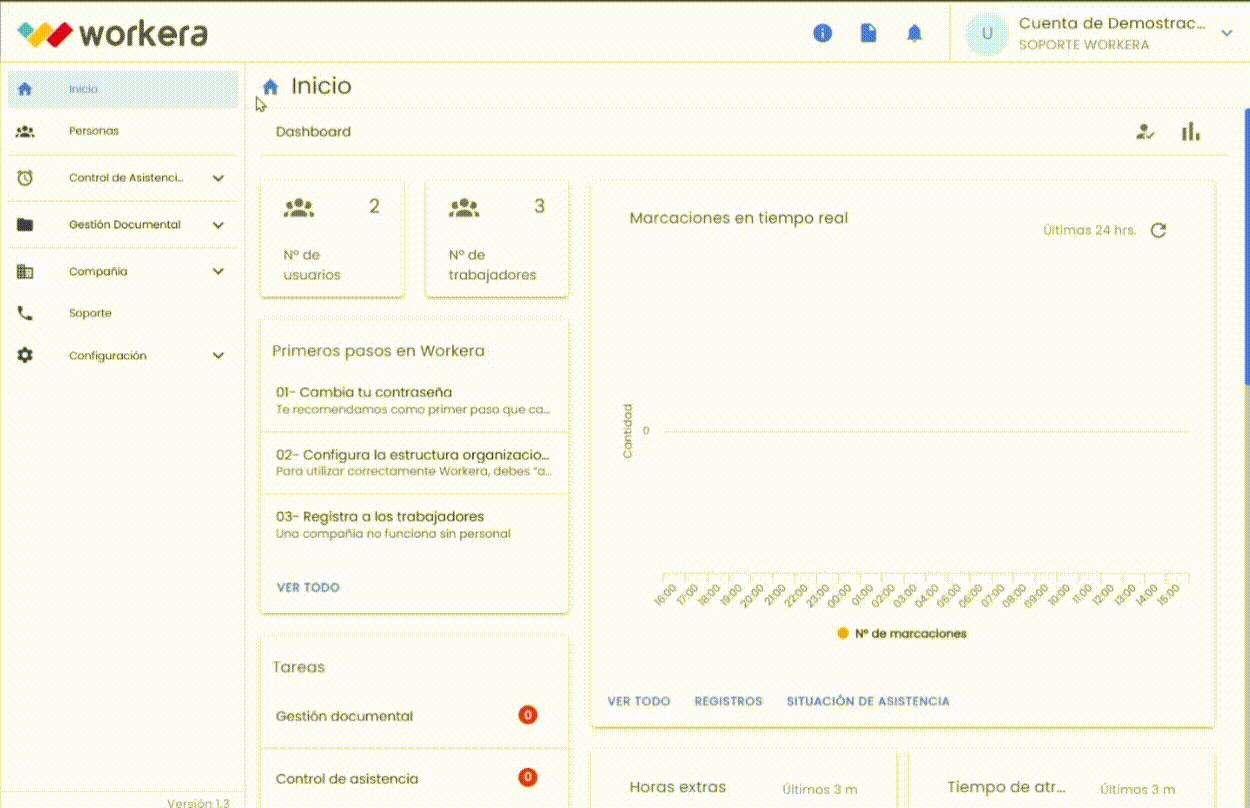Open the information icon in header

[822, 33]
